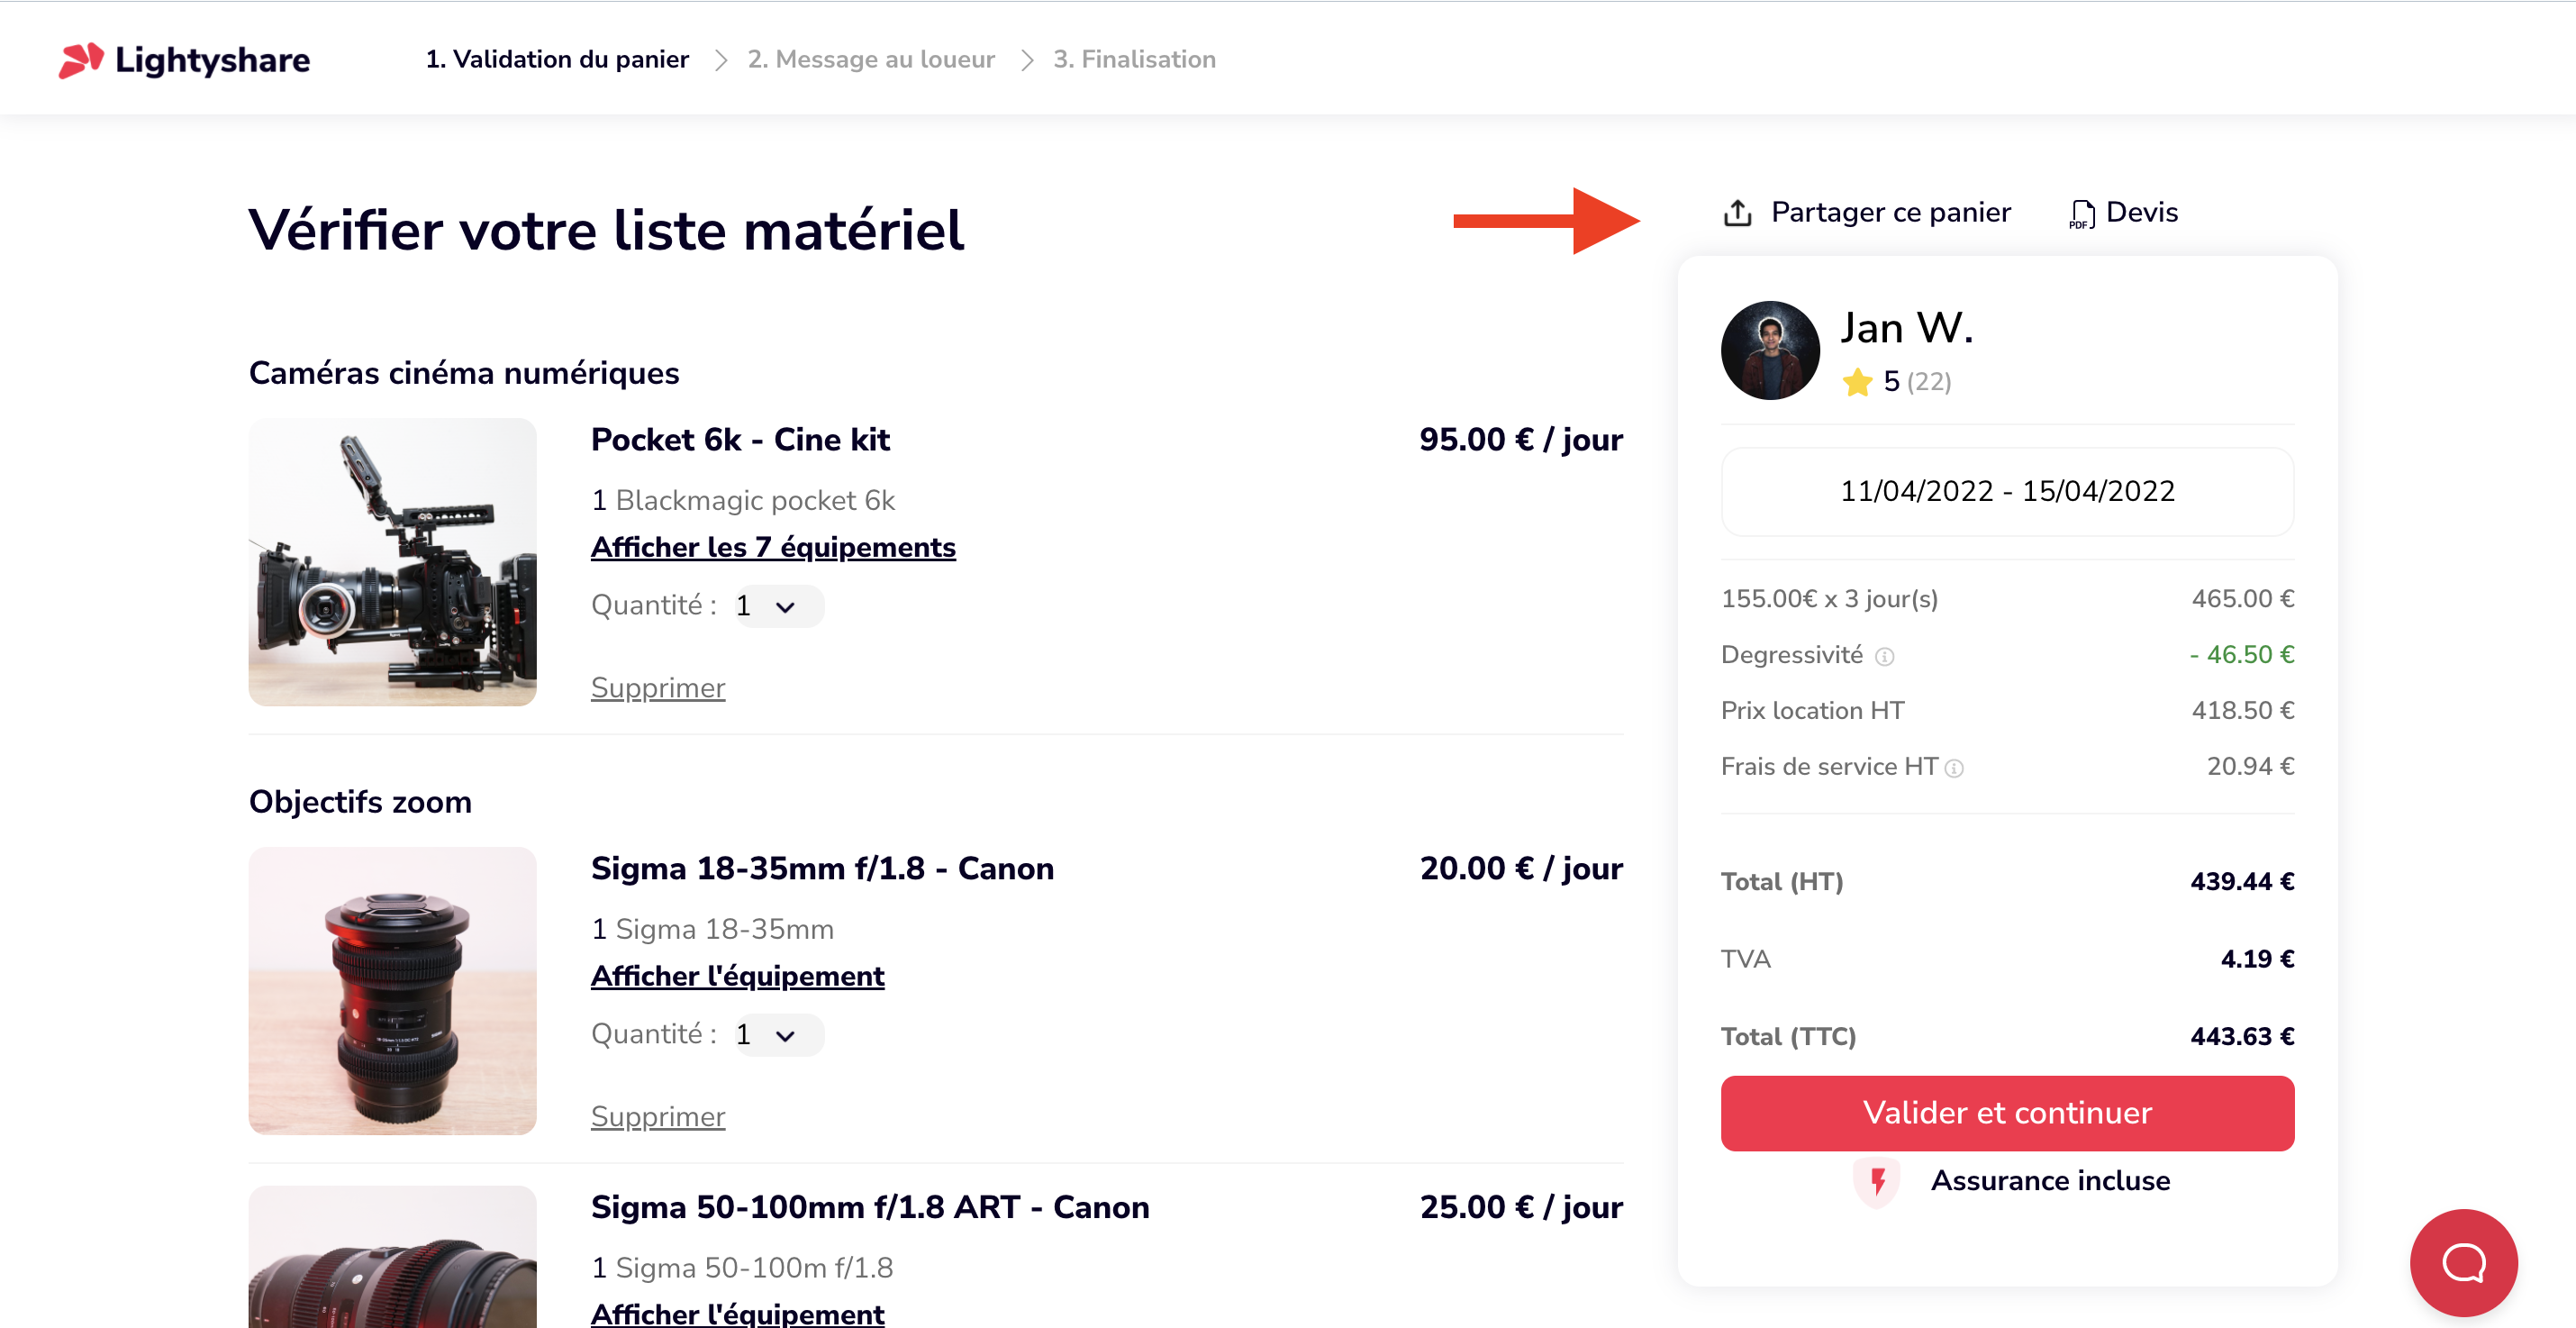
Task: Click the Frais de service HT value 20.94 €
Action: [2250, 767]
